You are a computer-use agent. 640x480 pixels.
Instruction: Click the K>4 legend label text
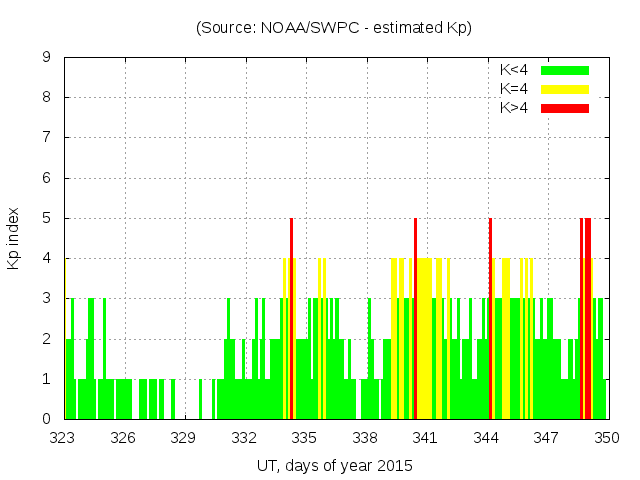click(514, 108)
